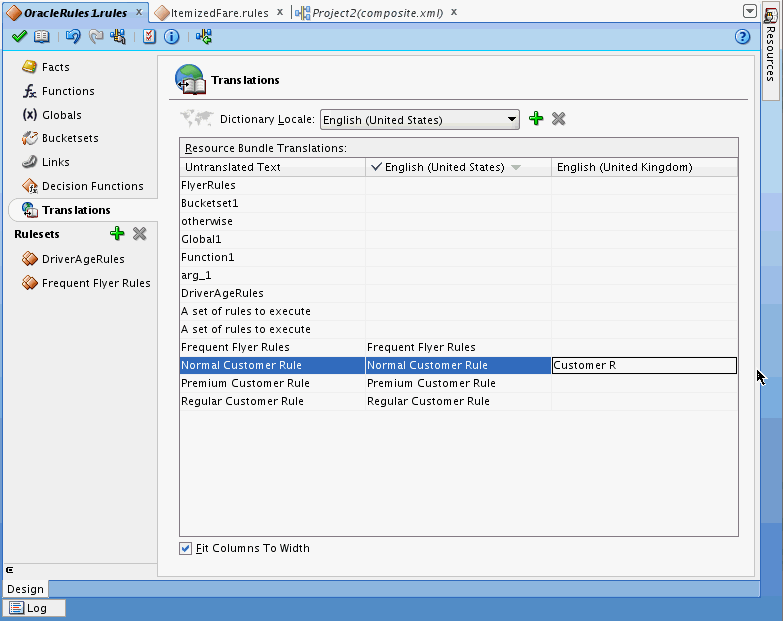Toggle Fit Columns To Width checkbox

click(185, 548)
